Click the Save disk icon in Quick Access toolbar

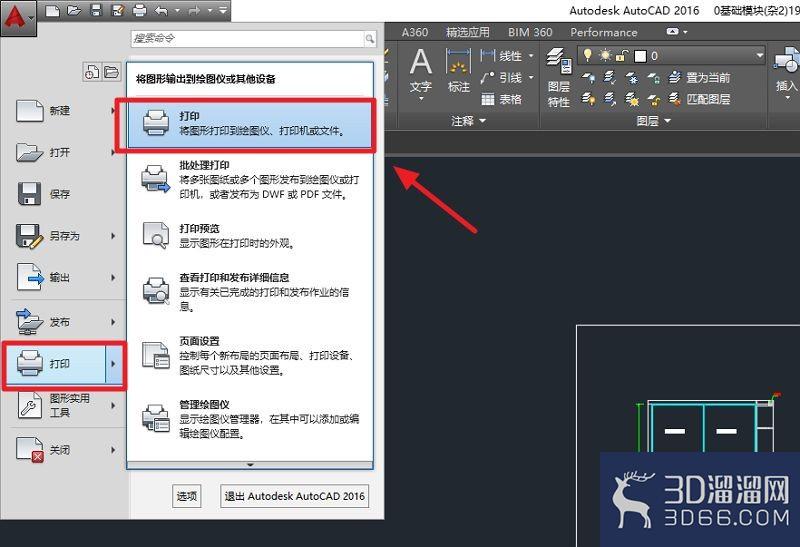(x=96, y=10)
